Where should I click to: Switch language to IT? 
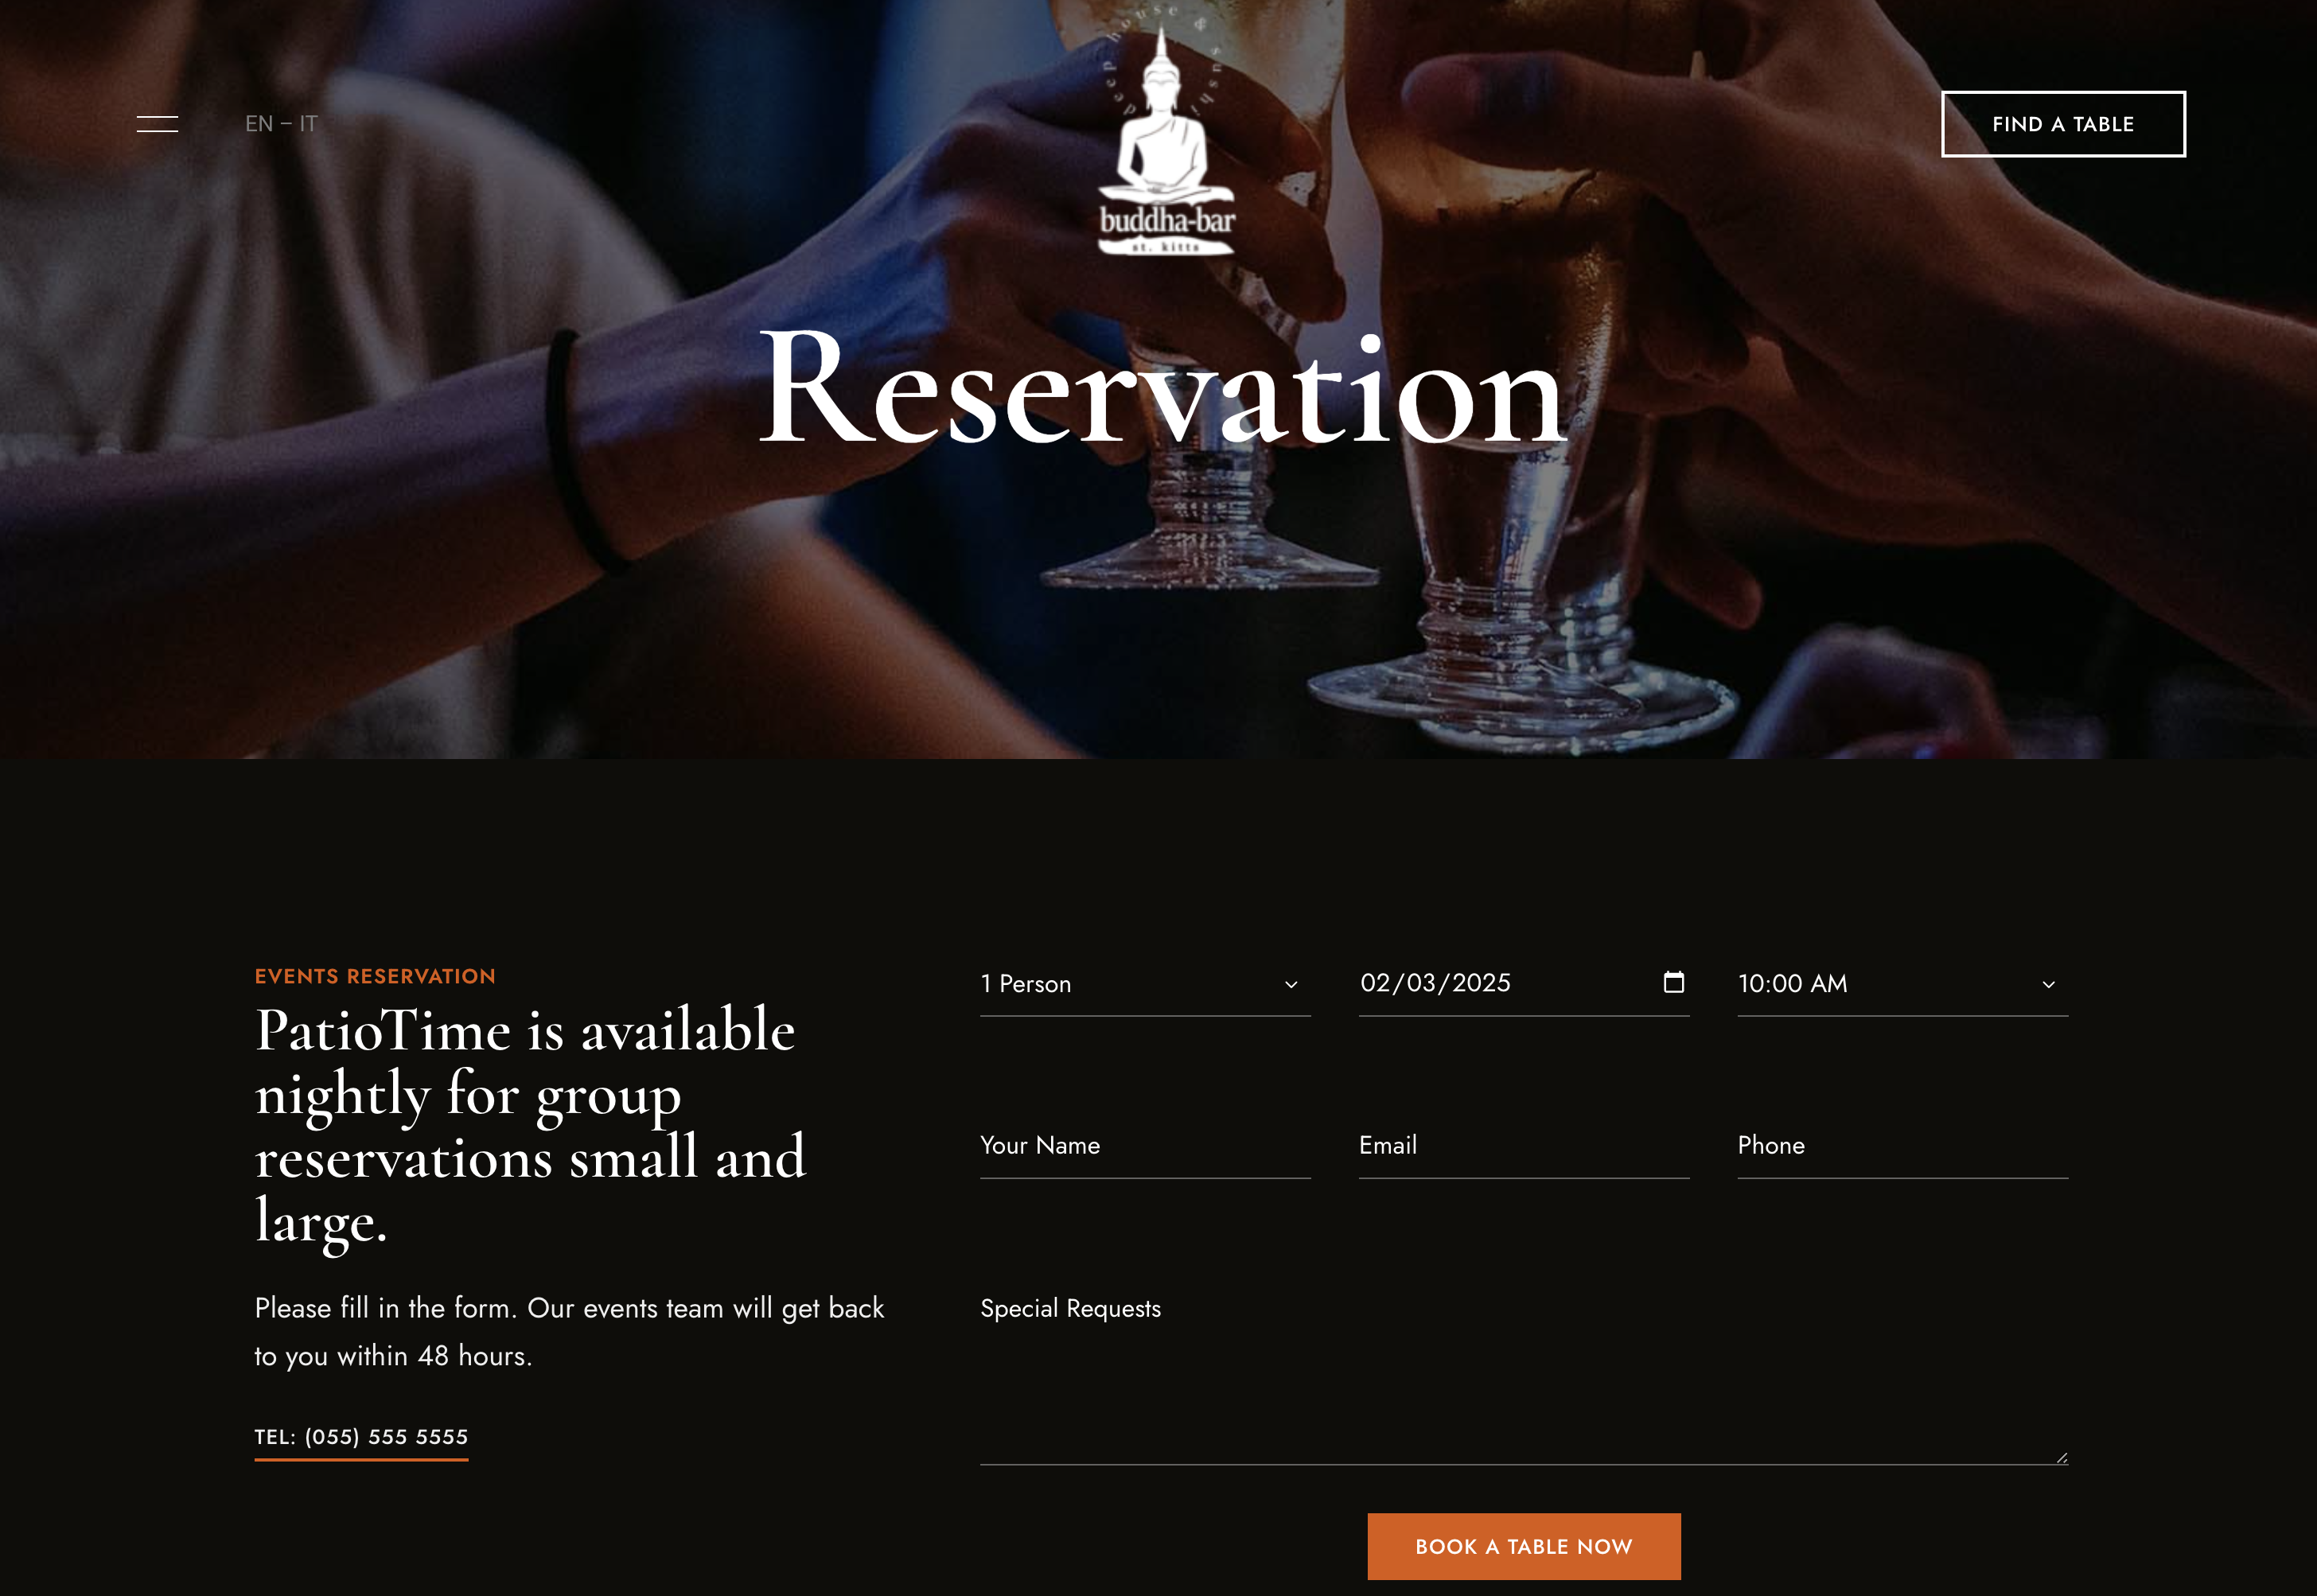(x=308, y=124)
